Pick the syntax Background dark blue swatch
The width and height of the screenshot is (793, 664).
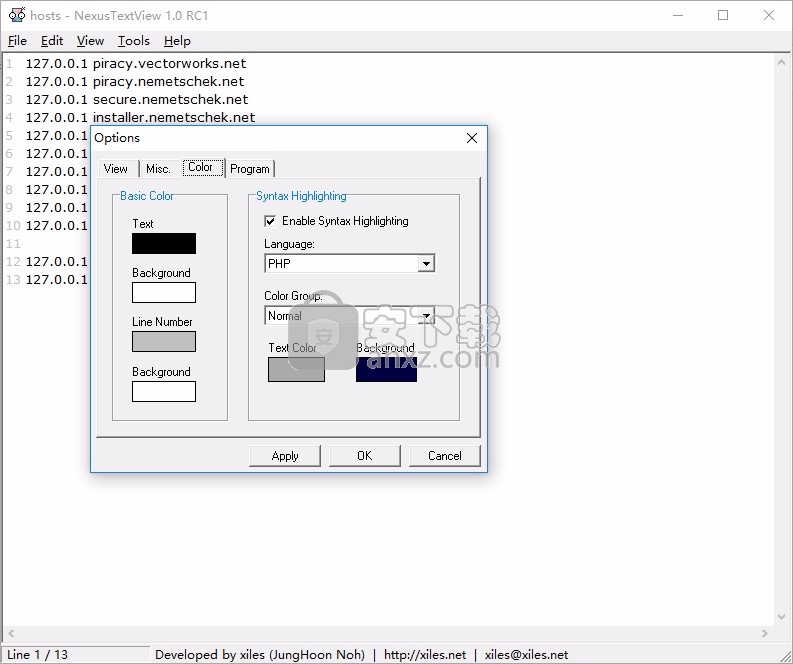pos(386,369)
